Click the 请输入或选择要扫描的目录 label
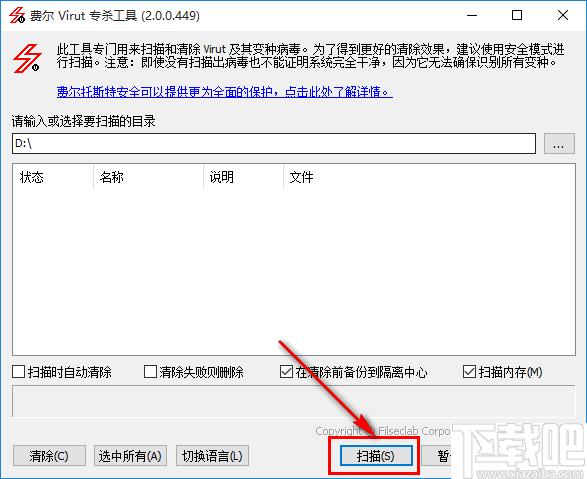The image size is (587, 479). coord(83,121)
